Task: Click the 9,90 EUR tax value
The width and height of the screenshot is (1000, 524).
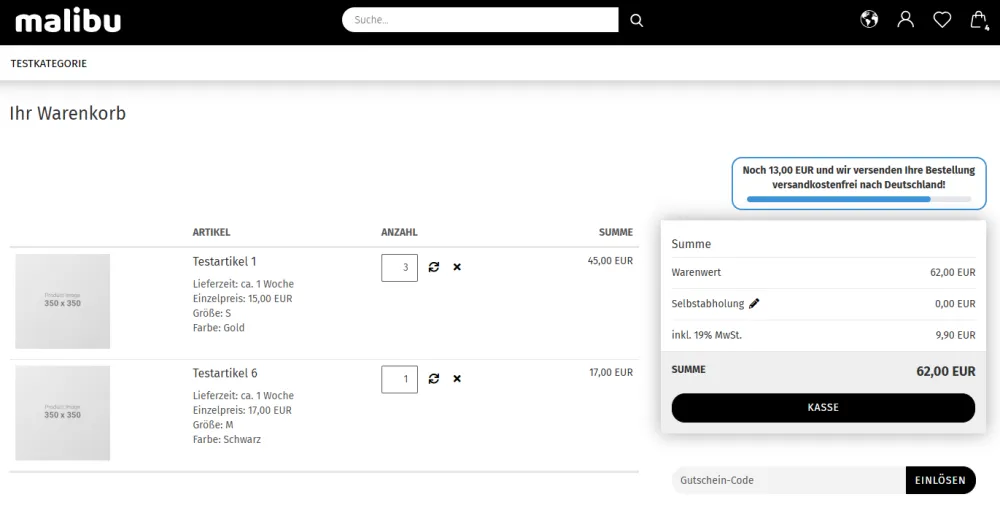Action: point(955,335)
